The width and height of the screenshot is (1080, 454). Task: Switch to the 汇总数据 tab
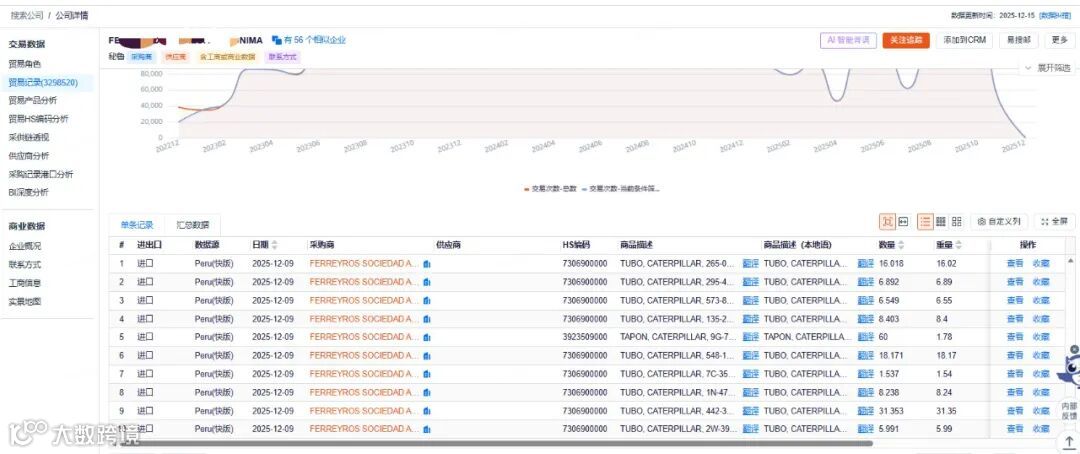(192, 225)
